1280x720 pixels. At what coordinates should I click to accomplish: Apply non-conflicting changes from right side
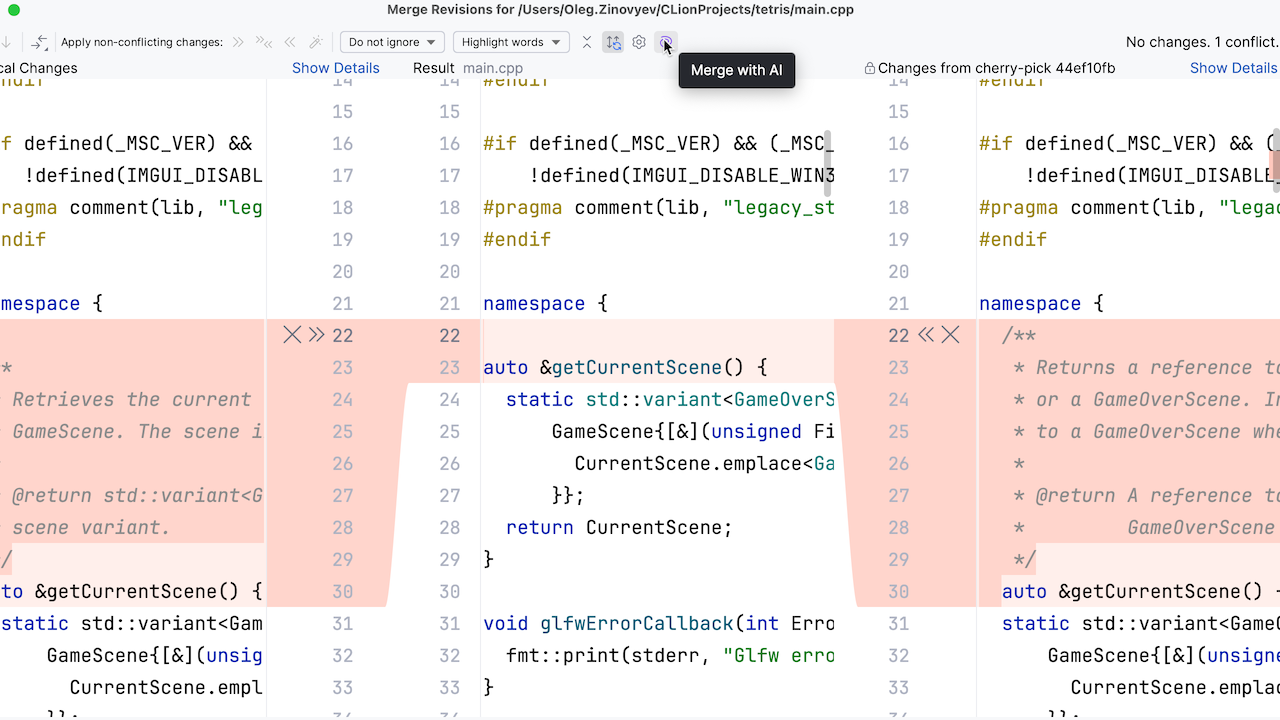(x=290, y=43)
